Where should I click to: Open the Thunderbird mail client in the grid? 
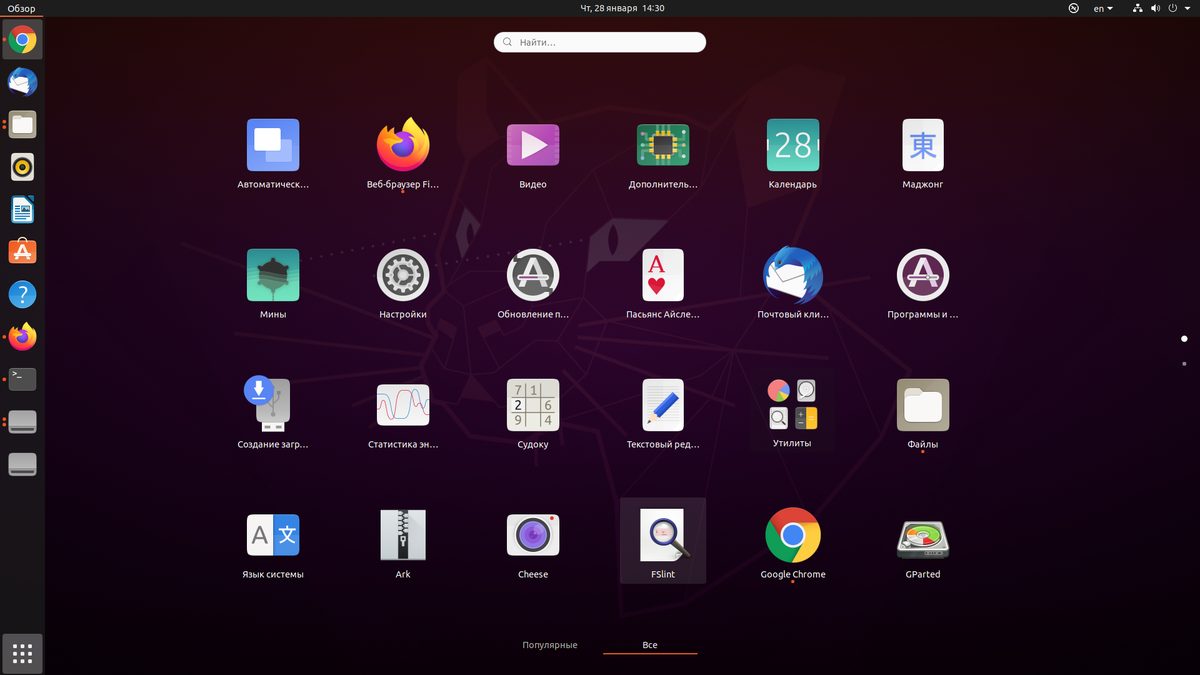click(793, 275)
